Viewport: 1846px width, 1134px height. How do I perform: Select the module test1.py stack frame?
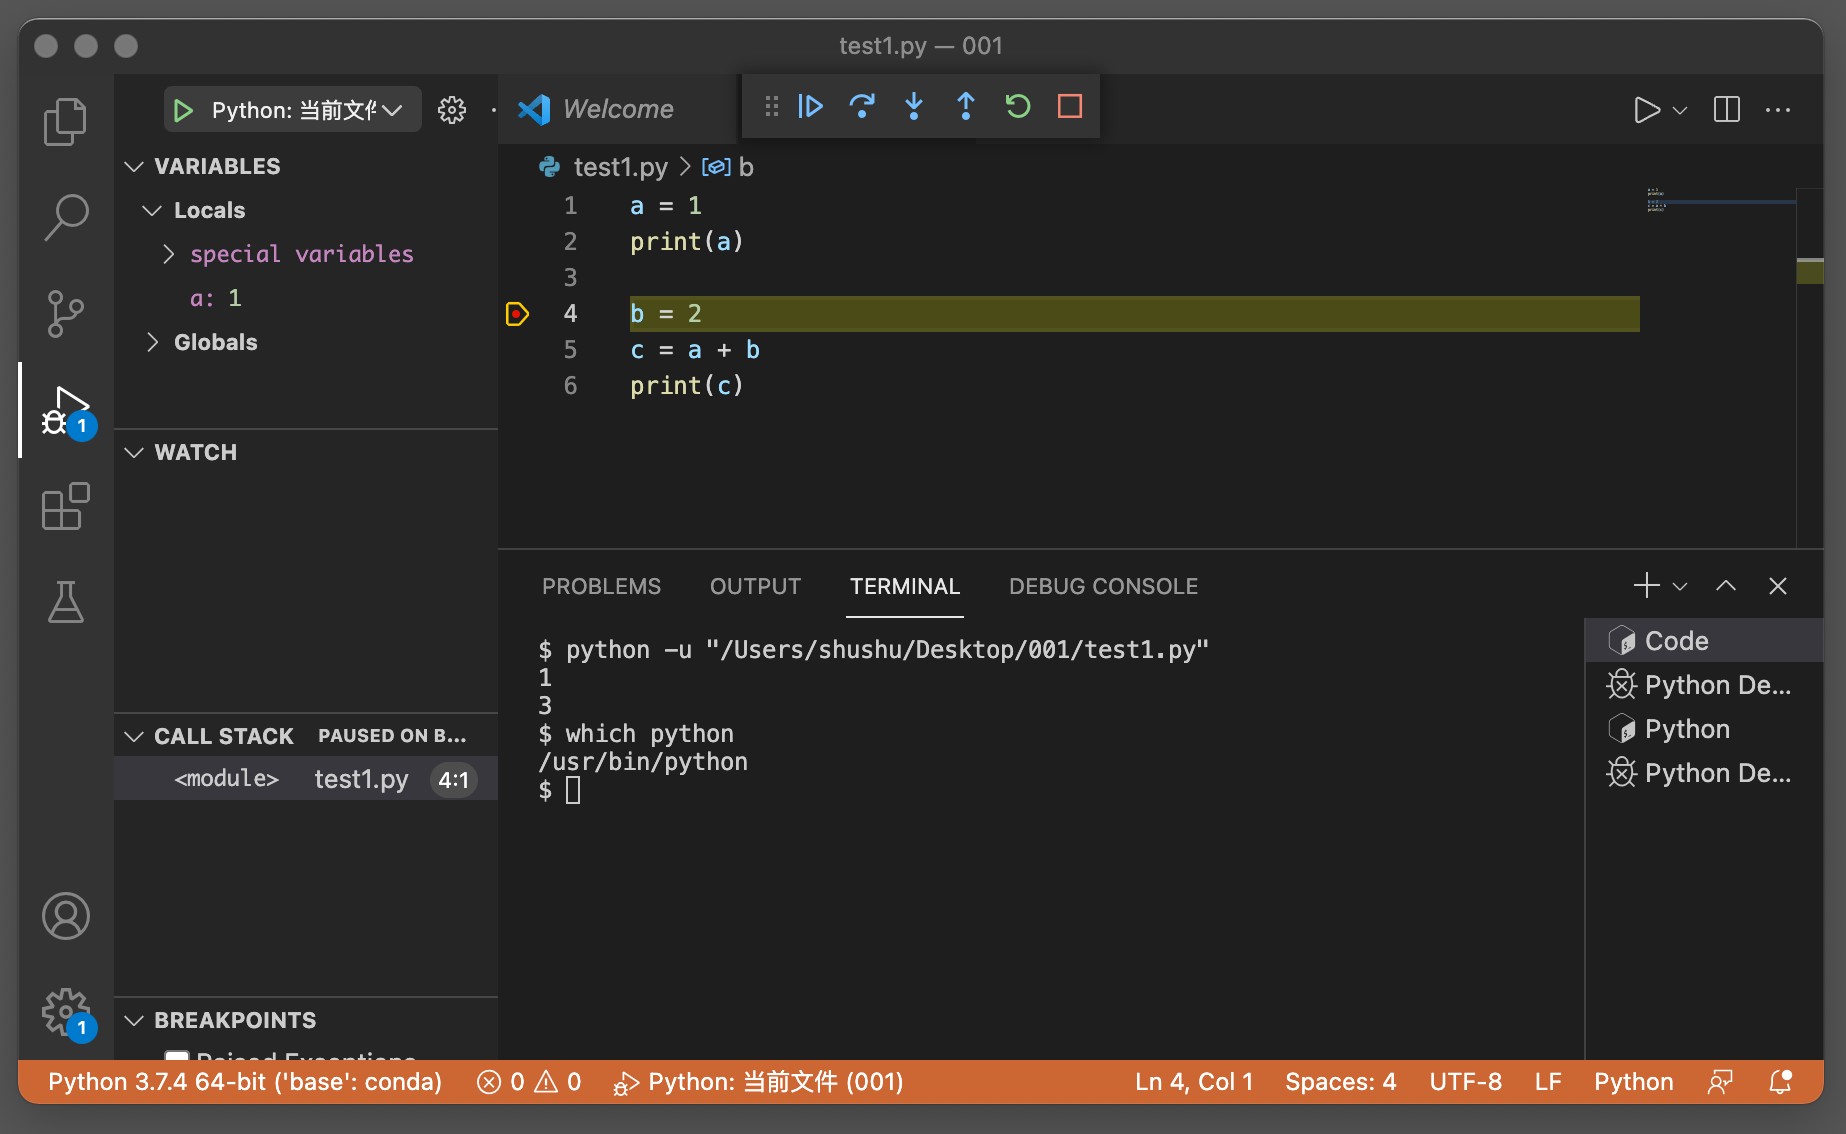[306, 779]
